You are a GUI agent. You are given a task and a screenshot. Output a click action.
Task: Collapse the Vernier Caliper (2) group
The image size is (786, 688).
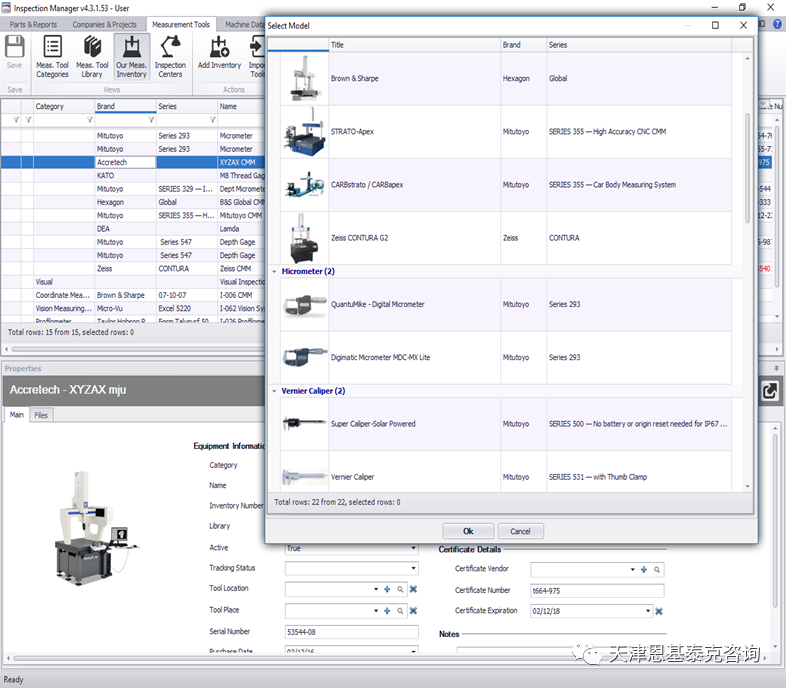click(x=275, y=391)
